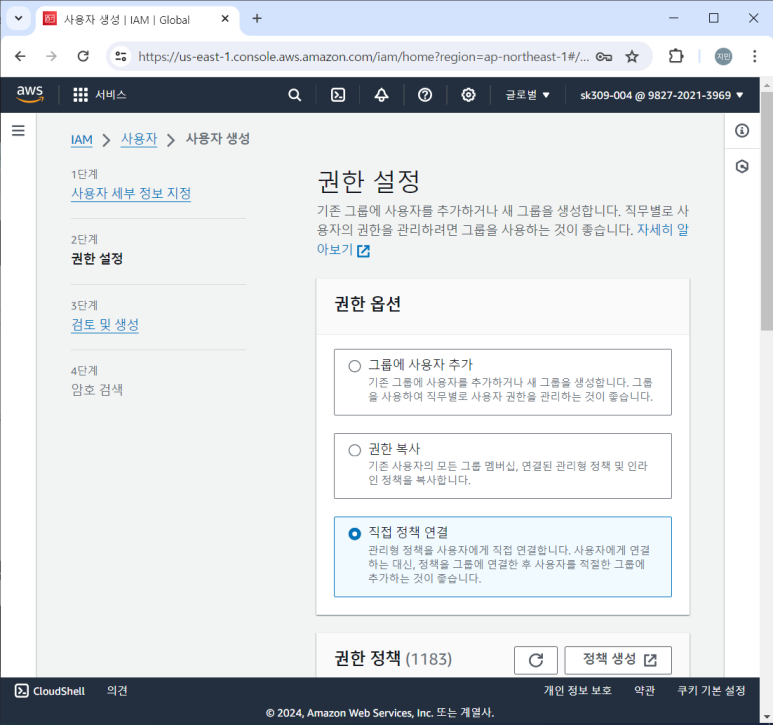Expand the hamburger side navigation
Viewport: 773px width, 725px height.
tap(18, 131)
